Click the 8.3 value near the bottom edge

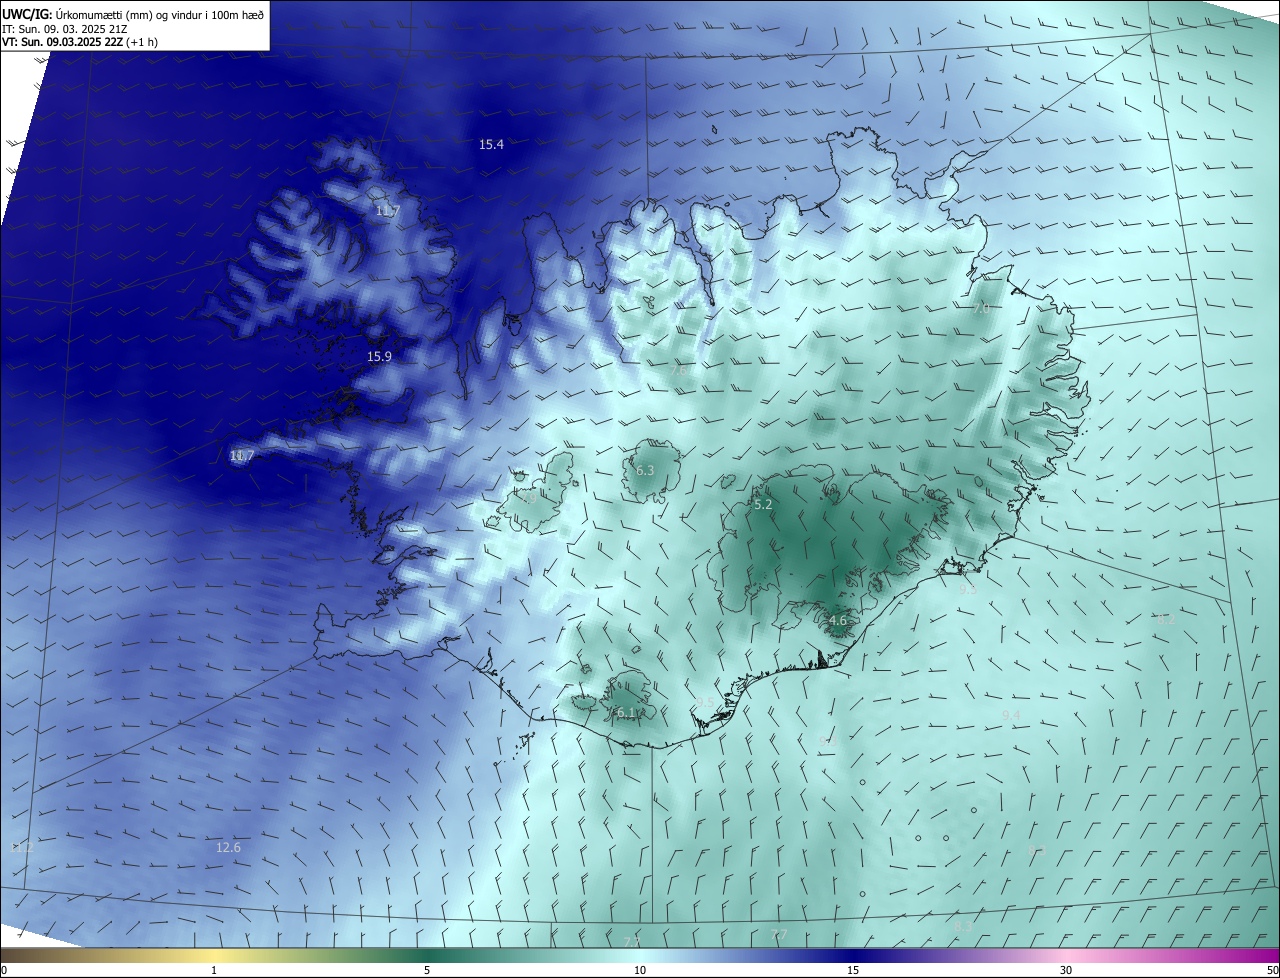pos(963,927)
